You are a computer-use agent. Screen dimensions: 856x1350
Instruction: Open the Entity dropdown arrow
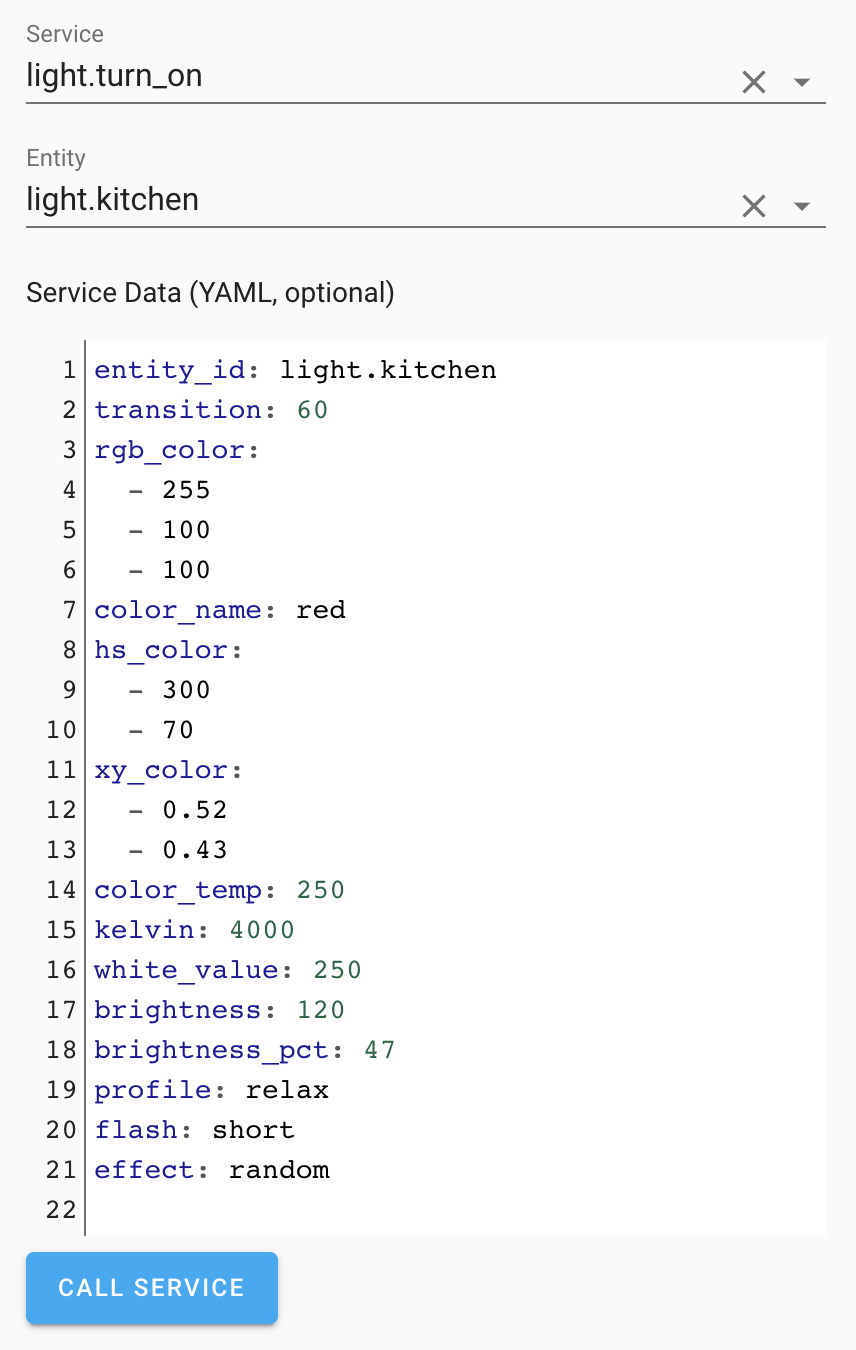[x=801, y=206]
